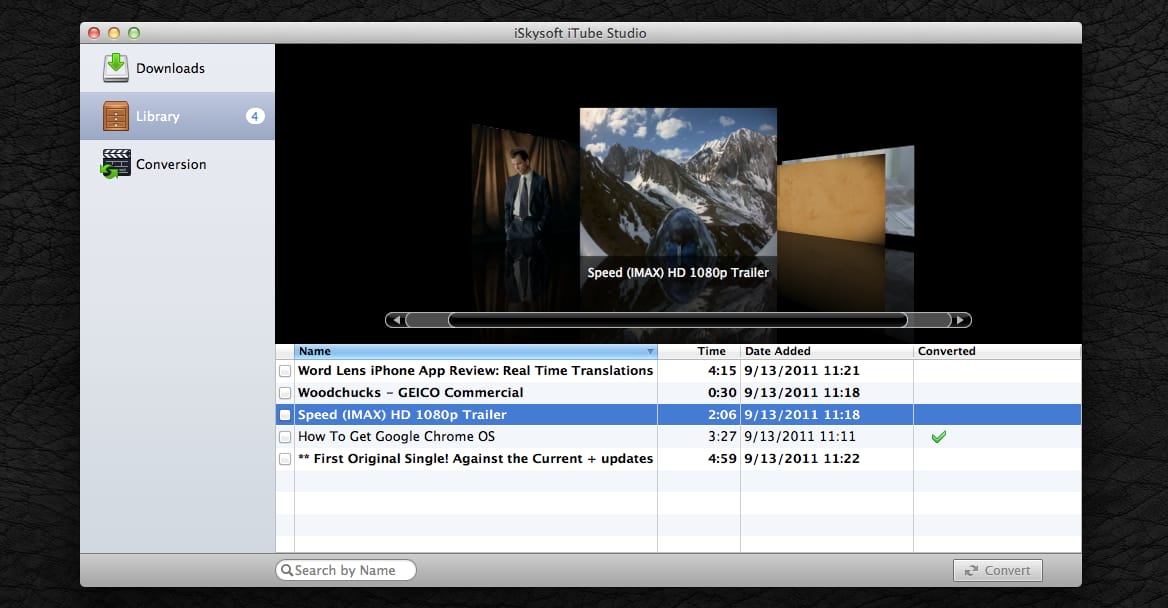Image resolution: width=1168 pixels, height=608 pixels.
Task: Click the Downloads green arrow icon
Action: pos(115,68)
